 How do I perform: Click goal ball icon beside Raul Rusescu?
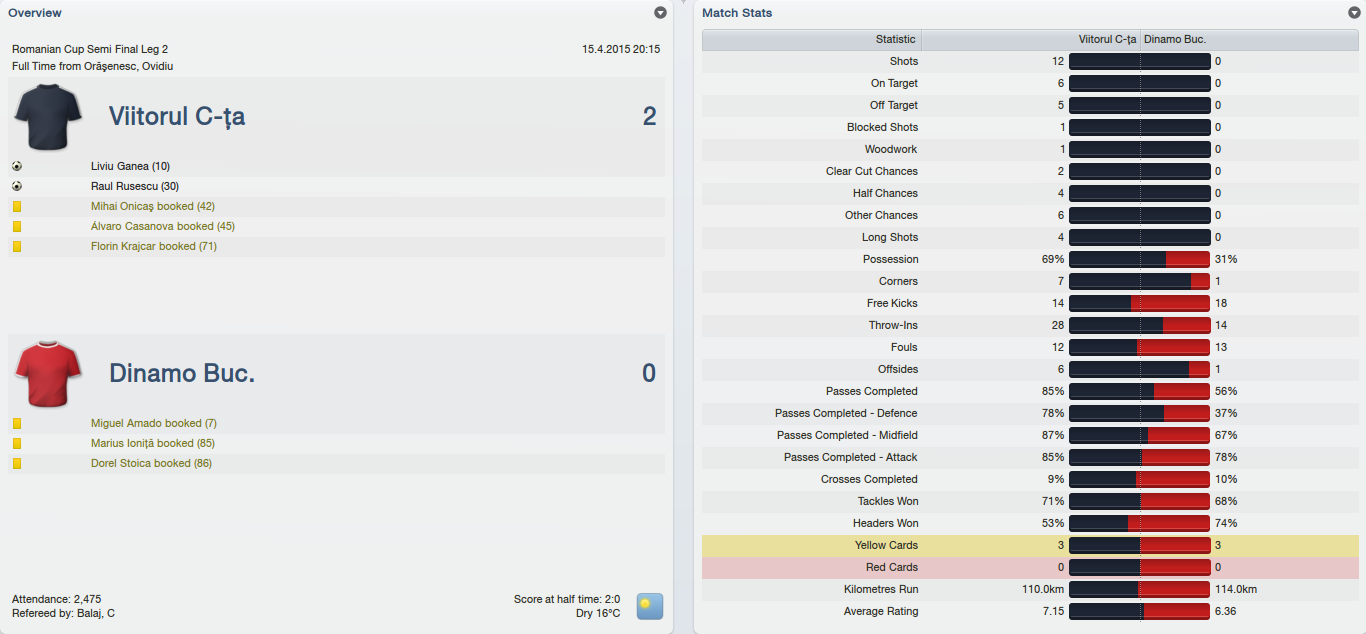17,186
